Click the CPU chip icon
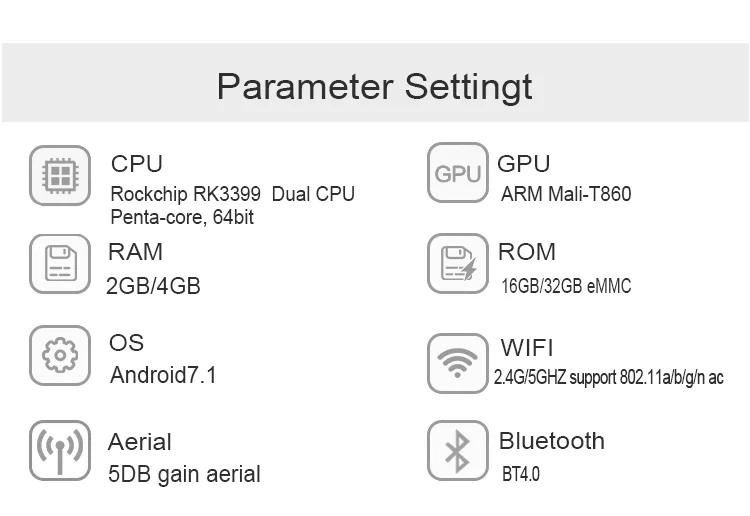The image size is (750, 516). click(x=60, y=175)
